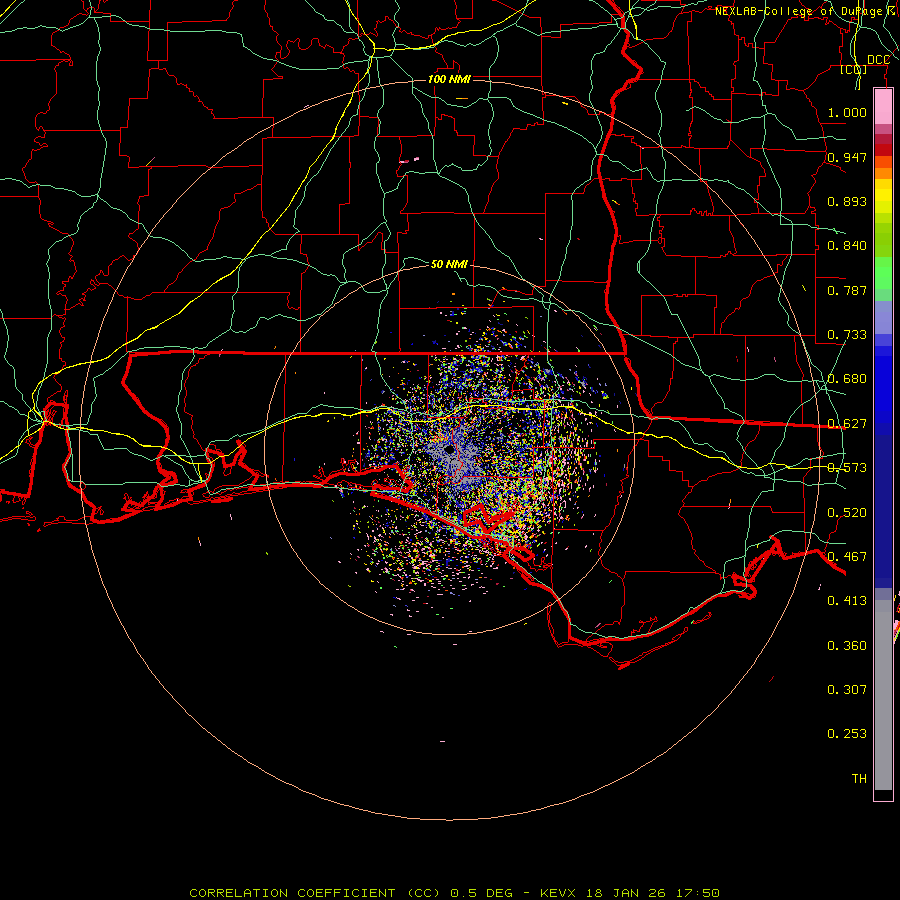Select the 1.000 value on color scale

click(x=847, y=112)
